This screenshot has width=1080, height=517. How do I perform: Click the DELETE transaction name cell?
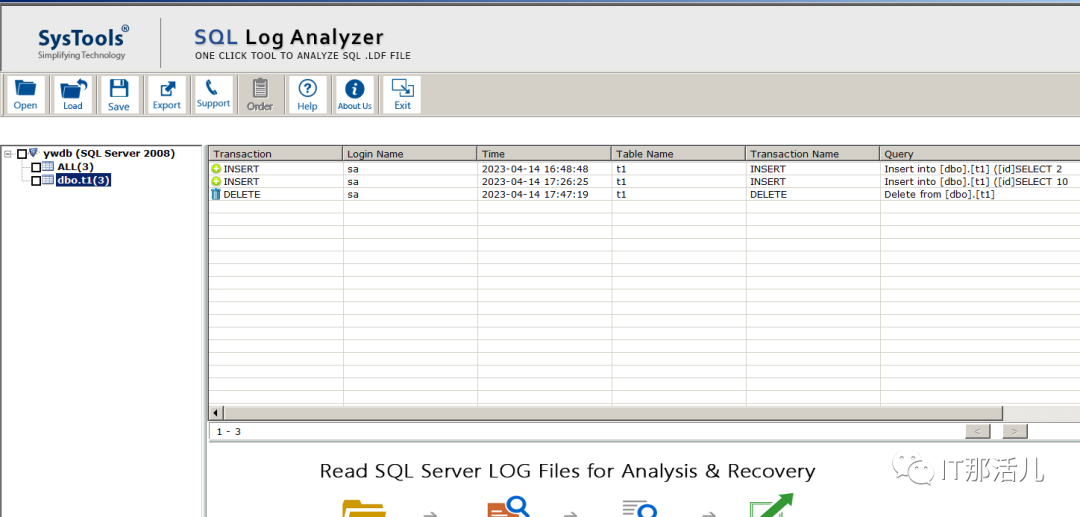768,195
